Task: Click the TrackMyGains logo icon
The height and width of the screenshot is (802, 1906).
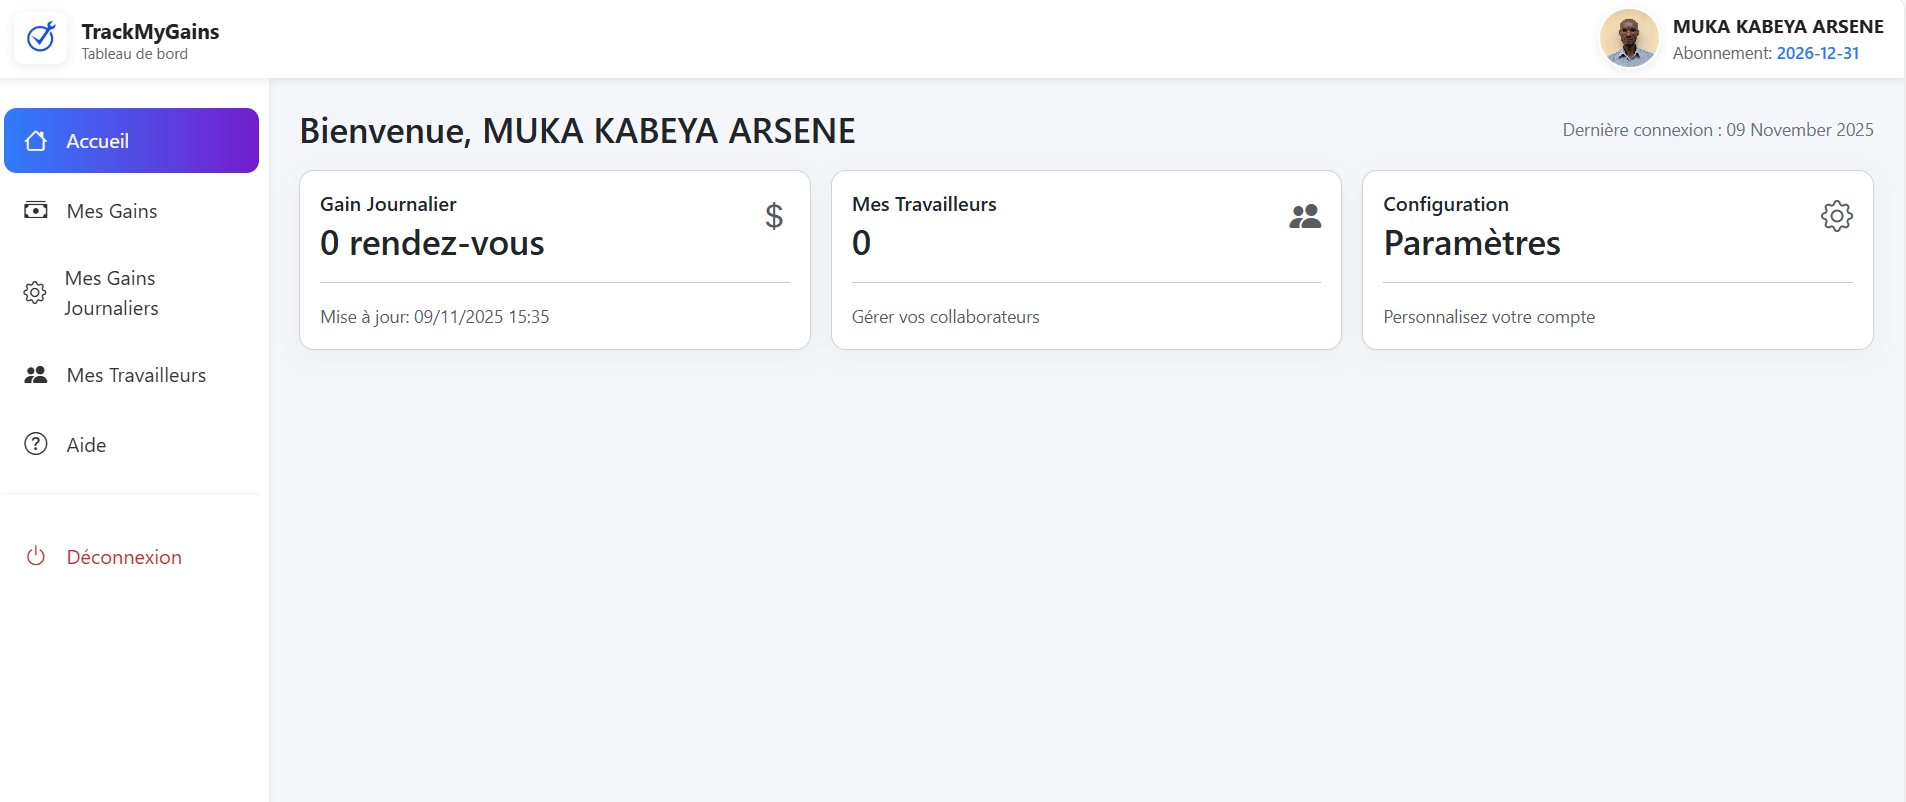Action: (40, 38)
